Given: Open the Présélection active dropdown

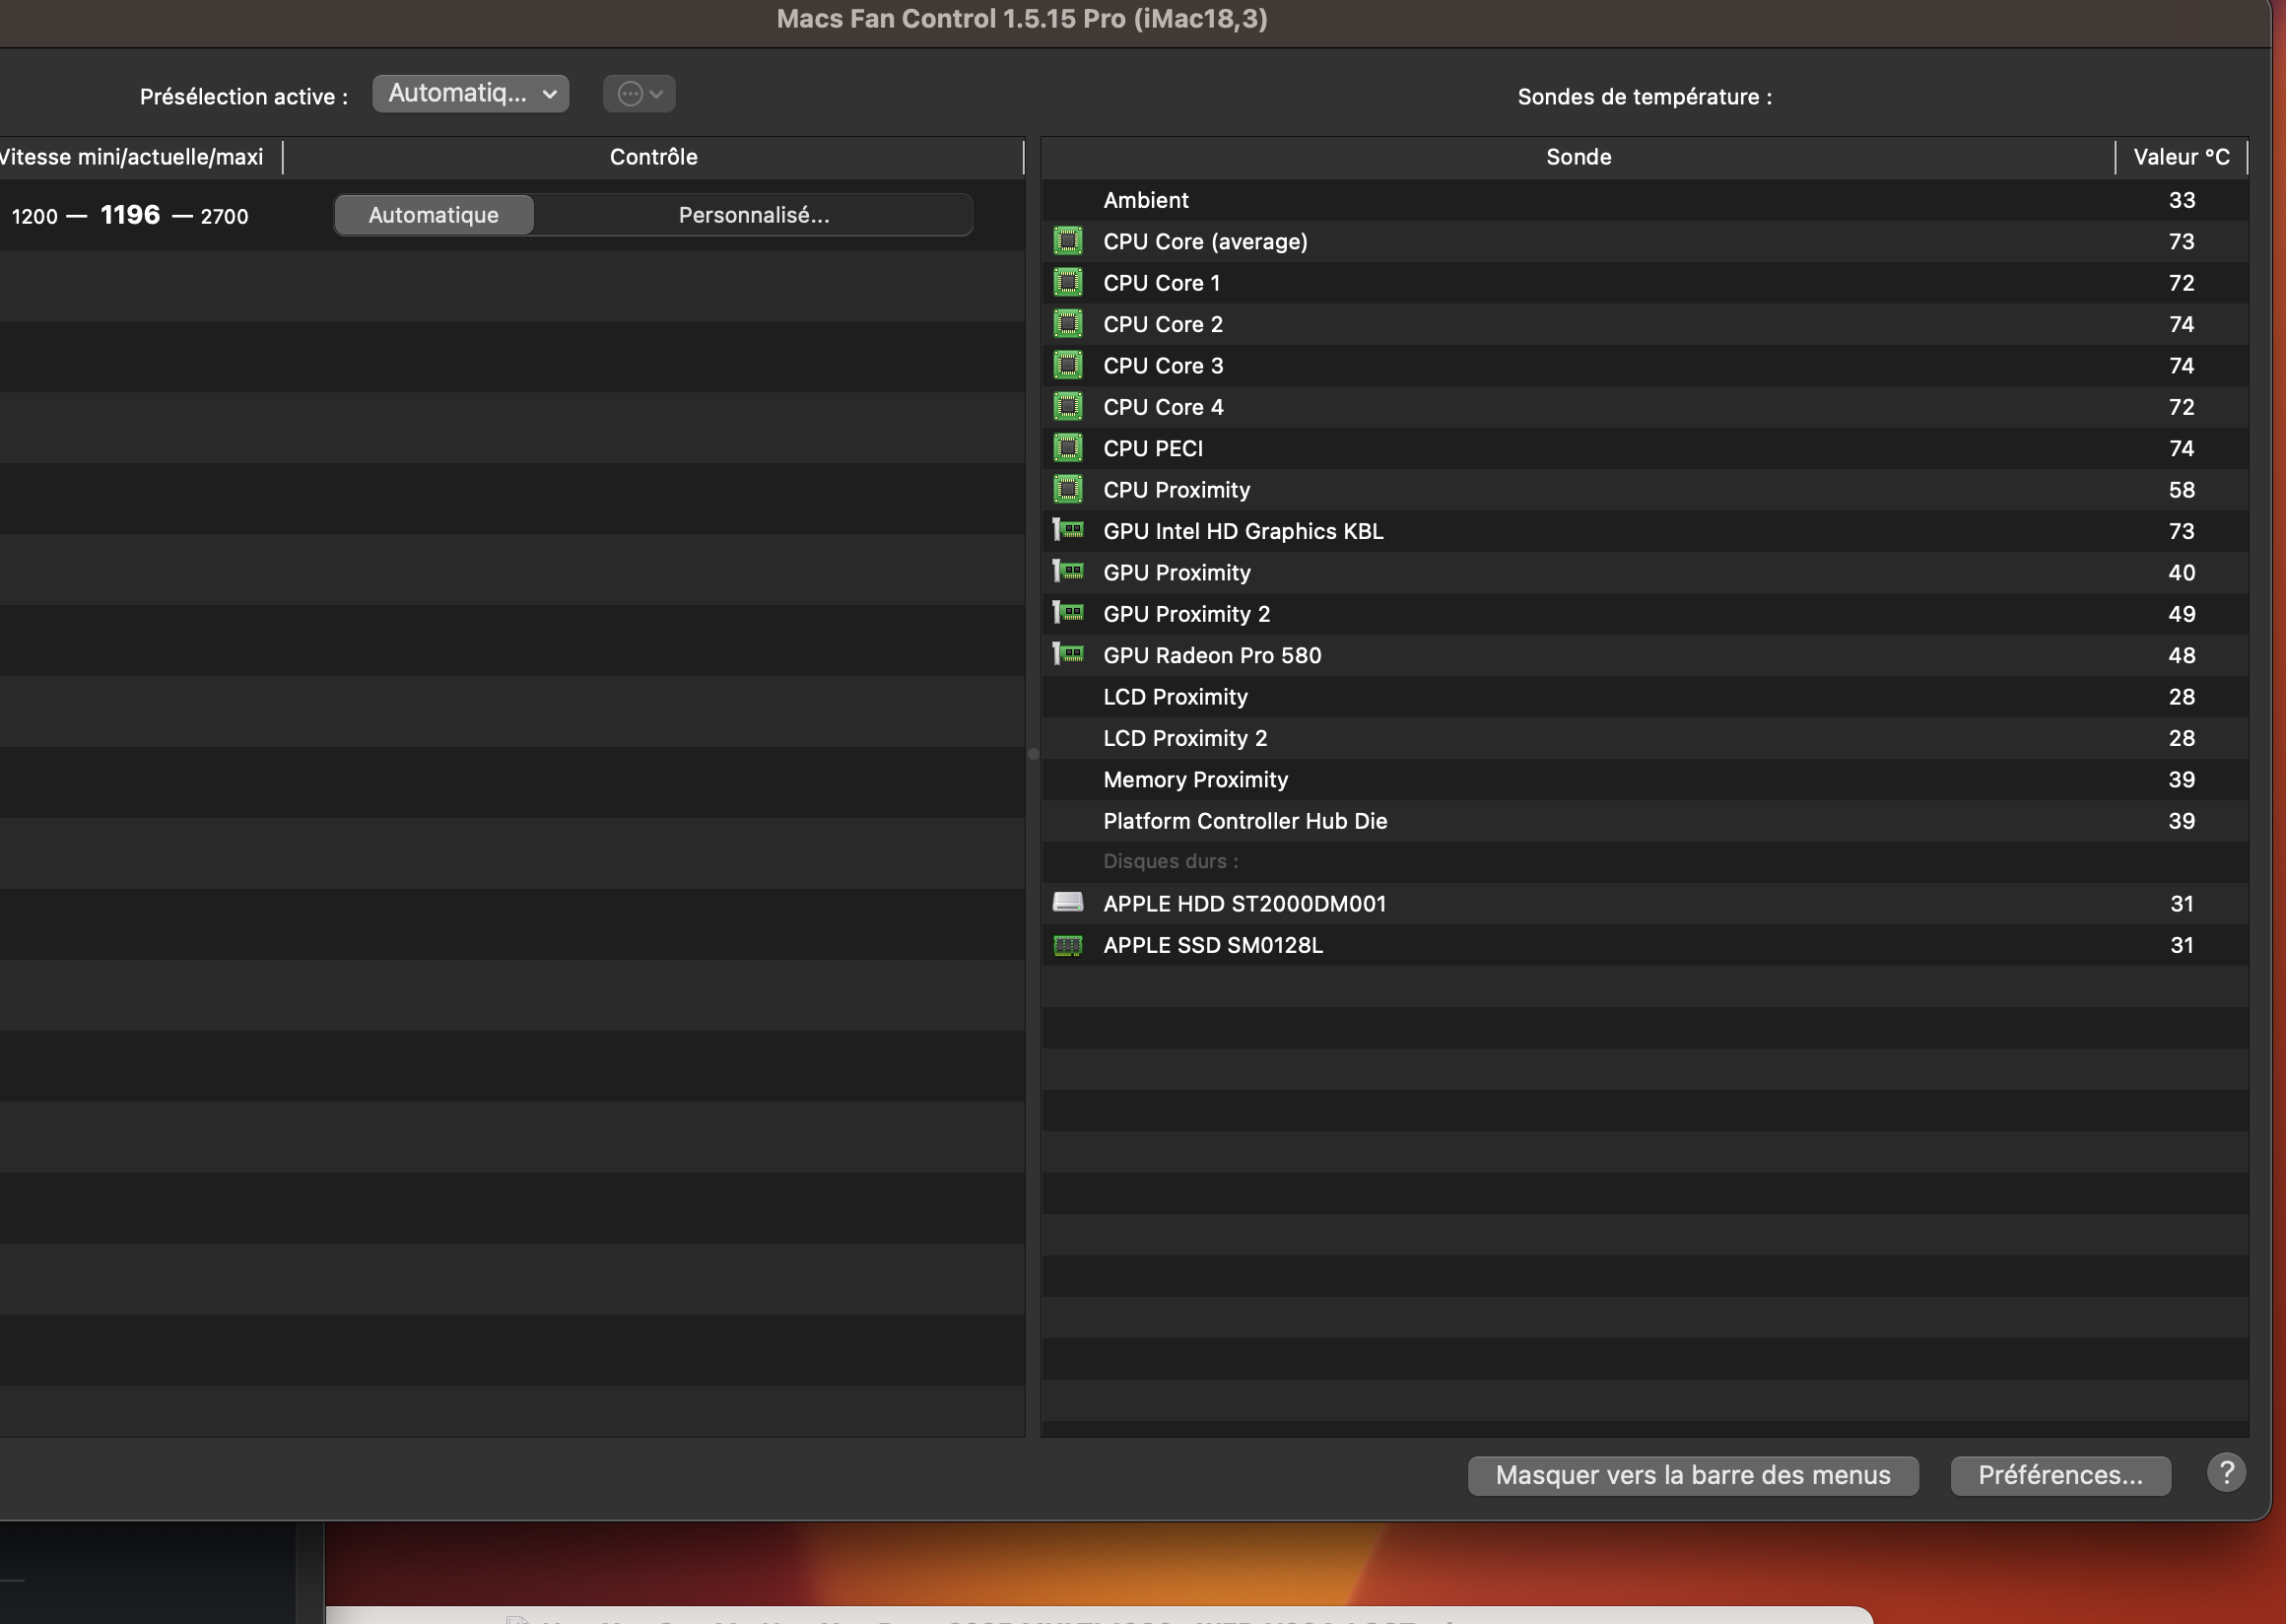Looking at the screenshot, I should (470, 94).
